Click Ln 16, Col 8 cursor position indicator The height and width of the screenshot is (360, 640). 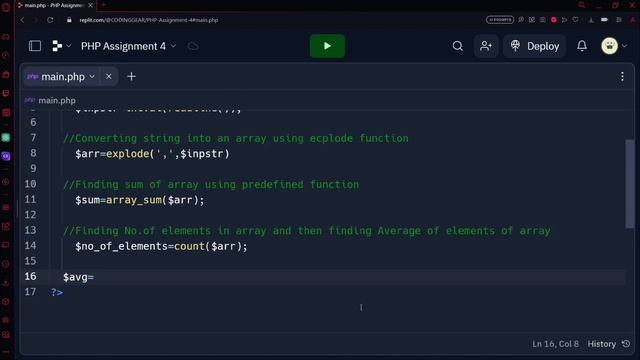(x=555, y=344)
